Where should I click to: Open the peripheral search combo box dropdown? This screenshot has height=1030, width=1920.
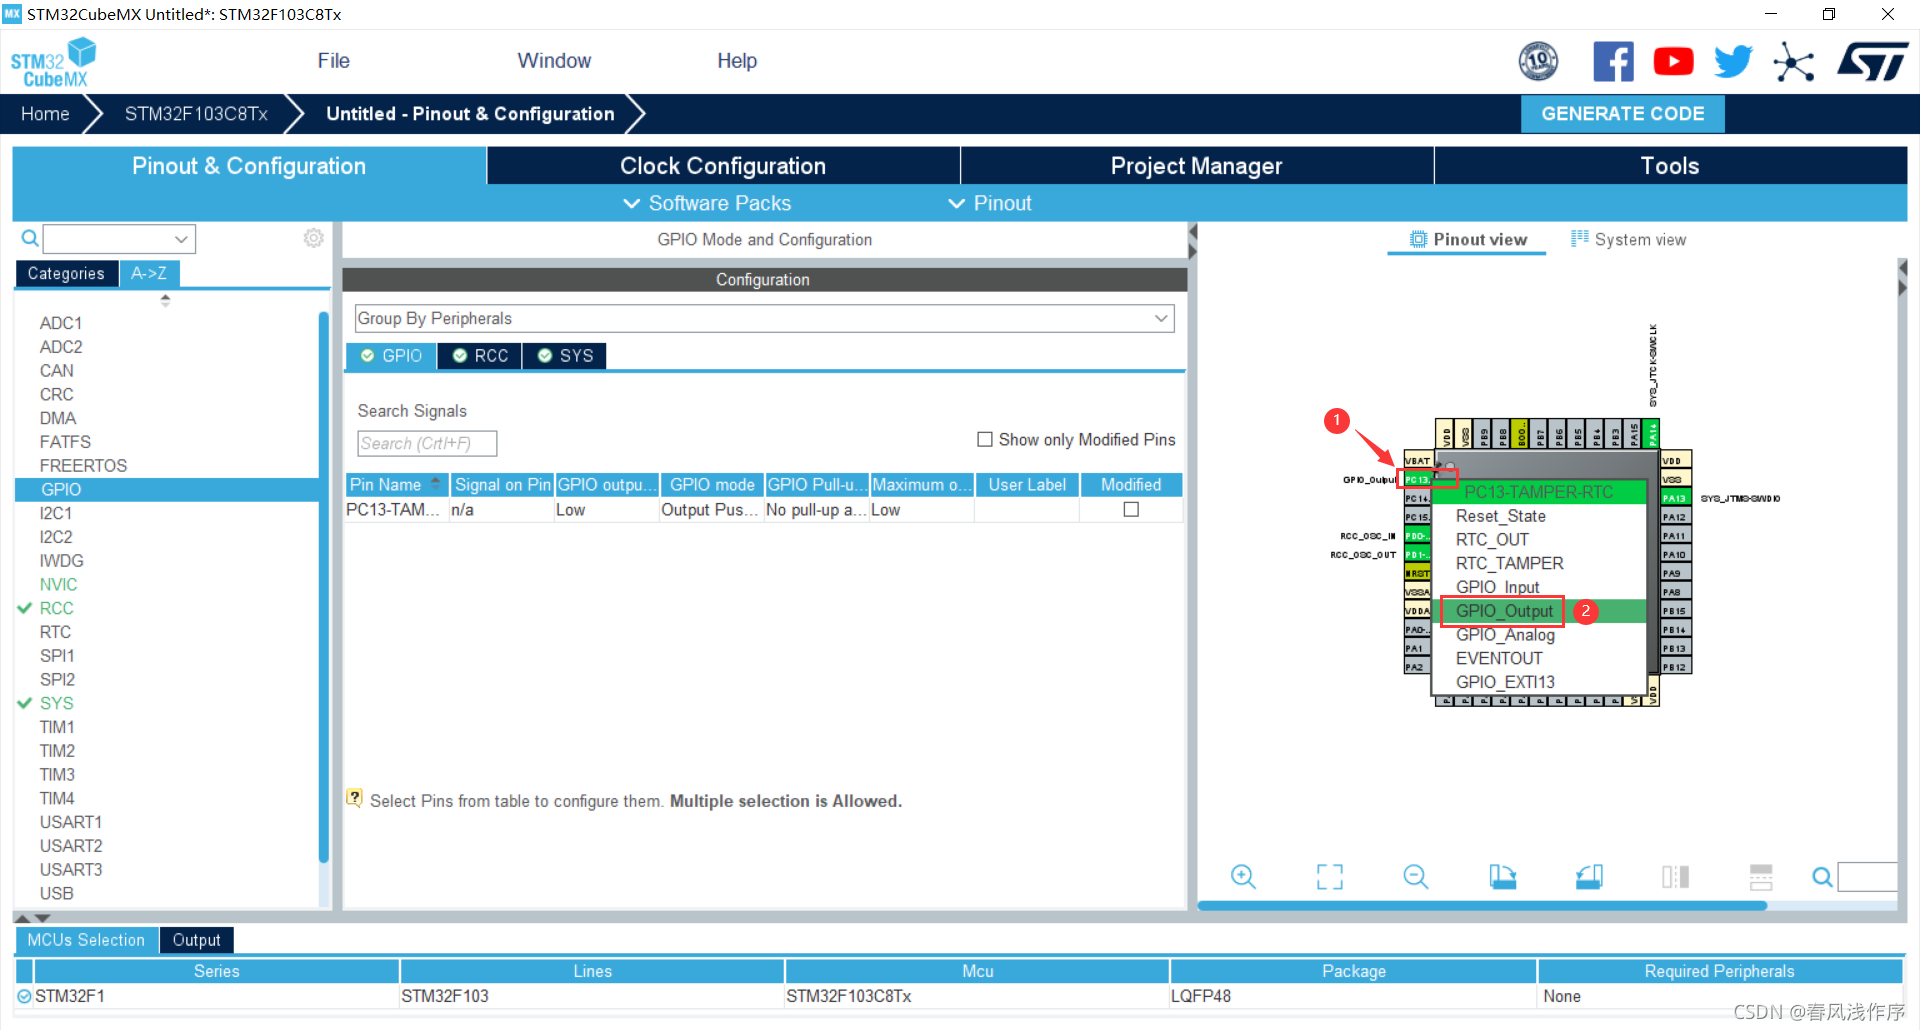tap(181, 239)
